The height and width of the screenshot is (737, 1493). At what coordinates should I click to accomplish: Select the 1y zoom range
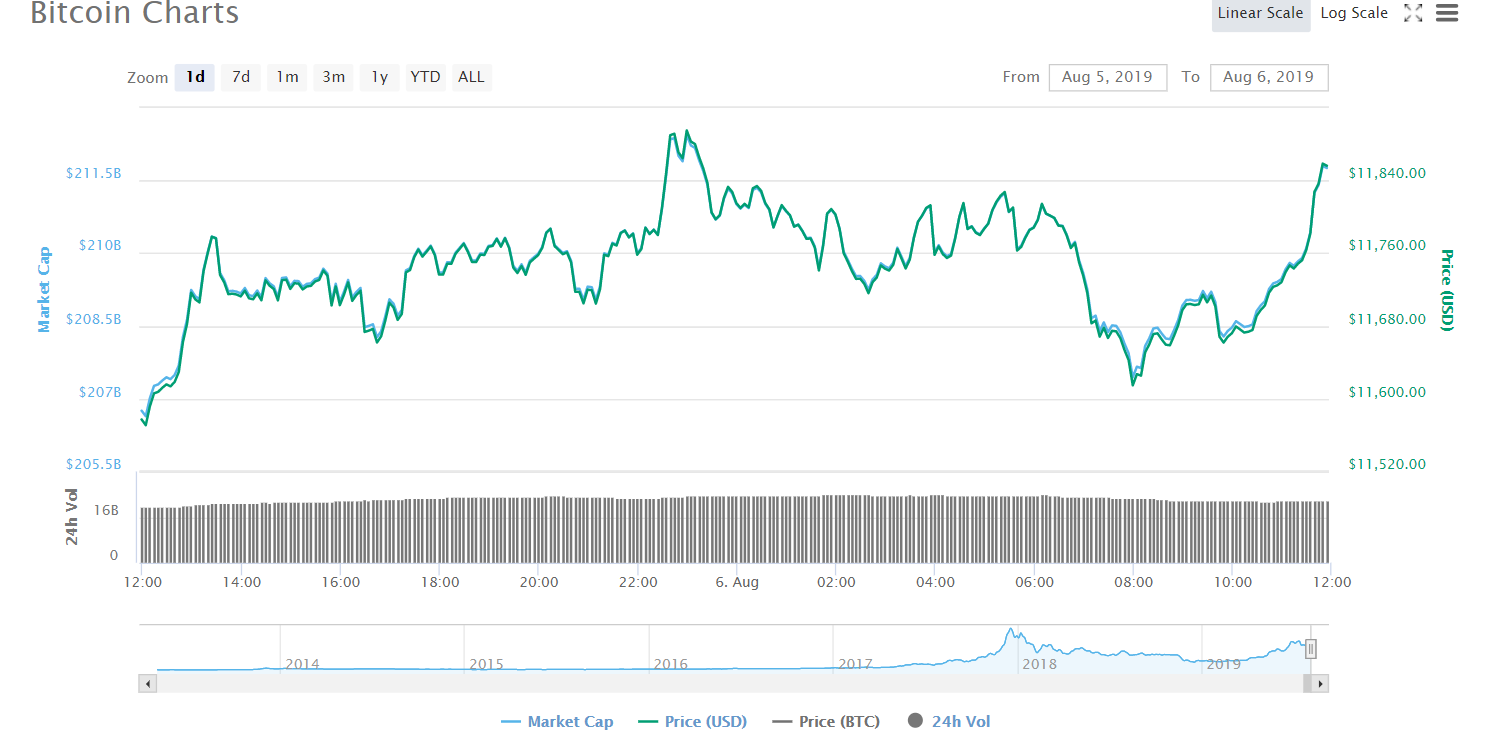click(x=379, y=77)
